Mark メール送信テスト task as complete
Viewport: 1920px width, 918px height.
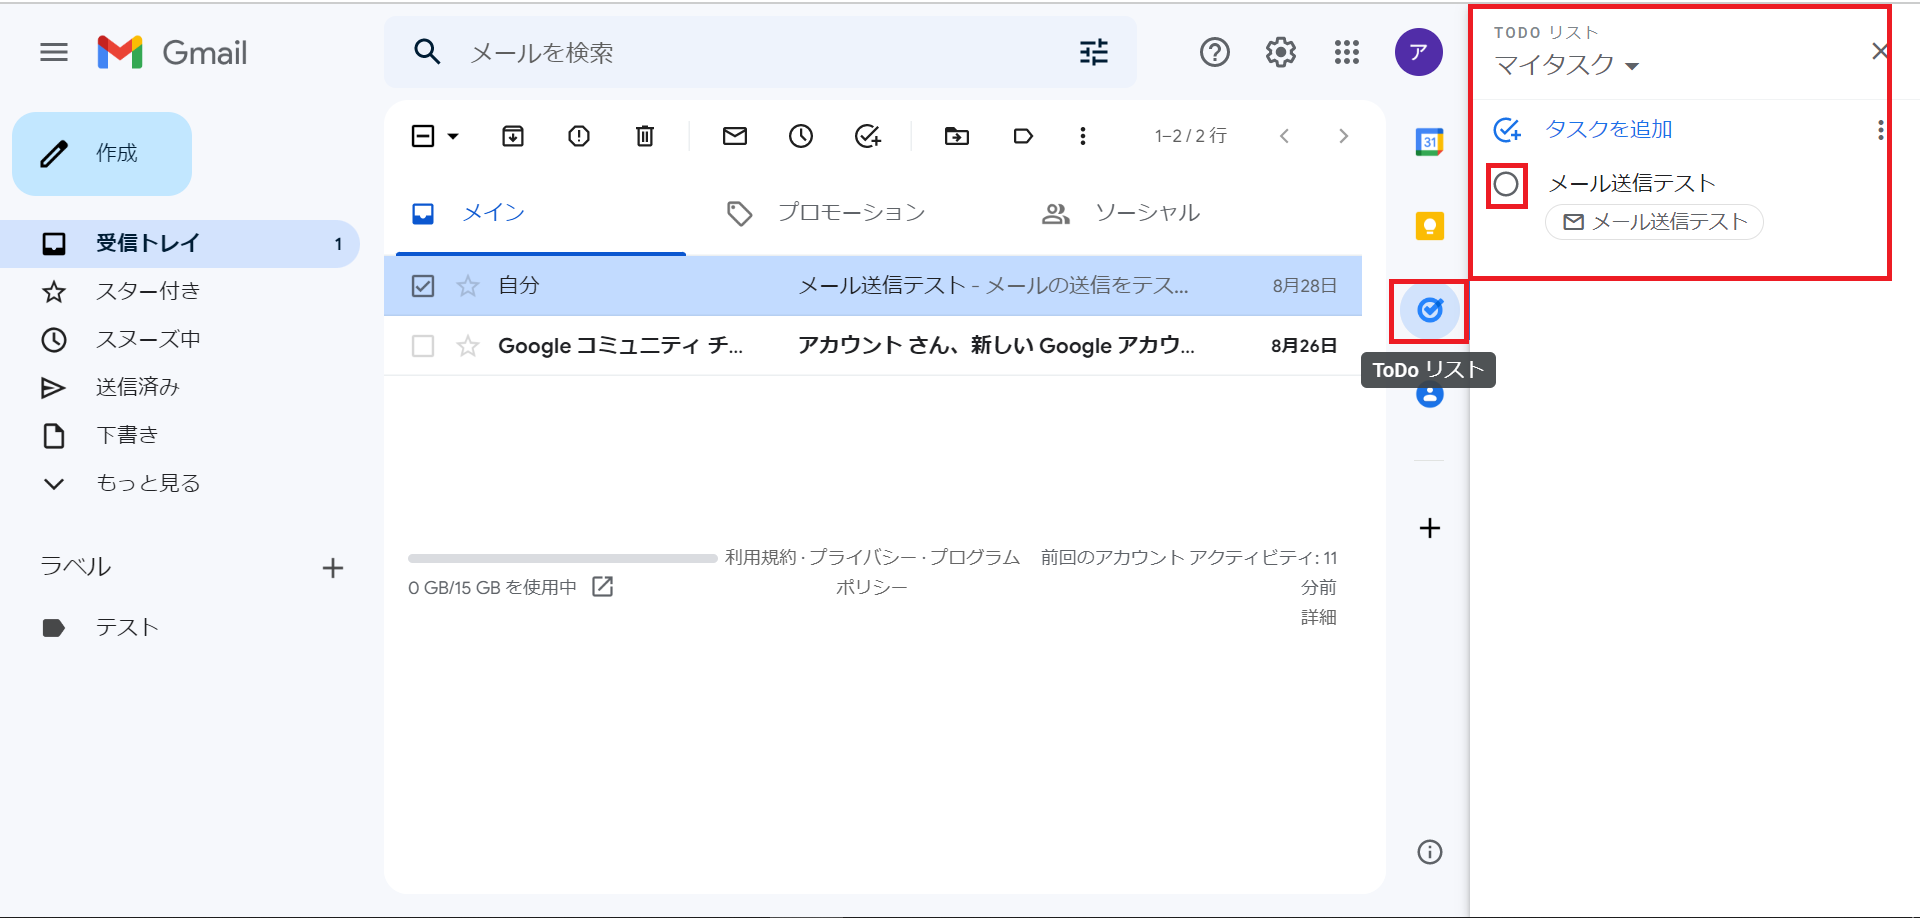coord(1506,185)
